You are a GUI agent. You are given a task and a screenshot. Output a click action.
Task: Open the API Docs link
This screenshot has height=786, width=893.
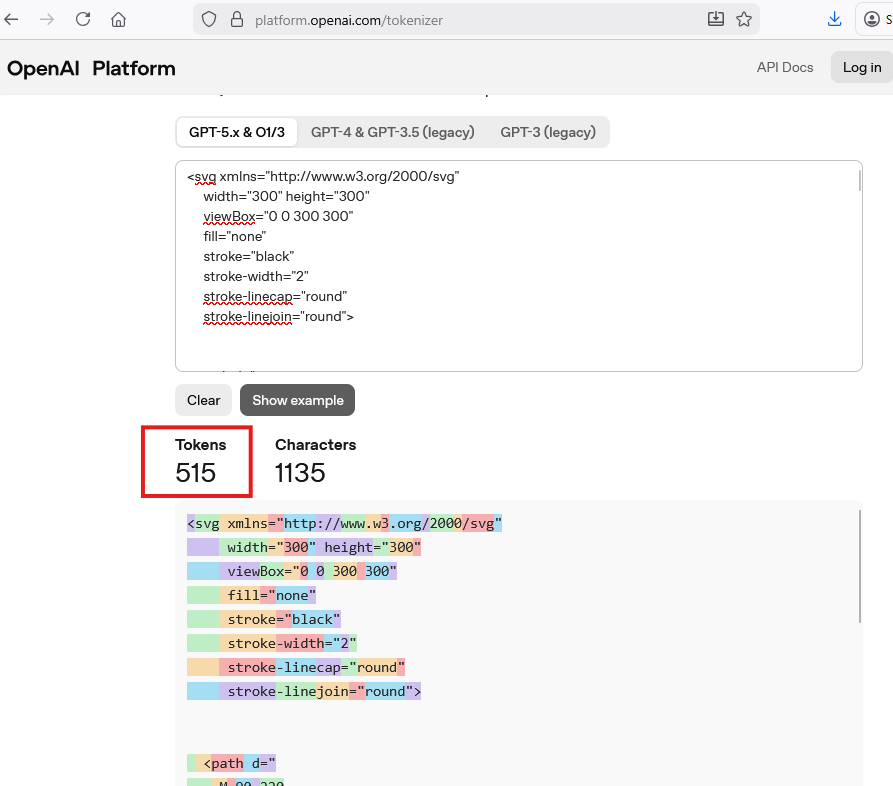point(784,67)
